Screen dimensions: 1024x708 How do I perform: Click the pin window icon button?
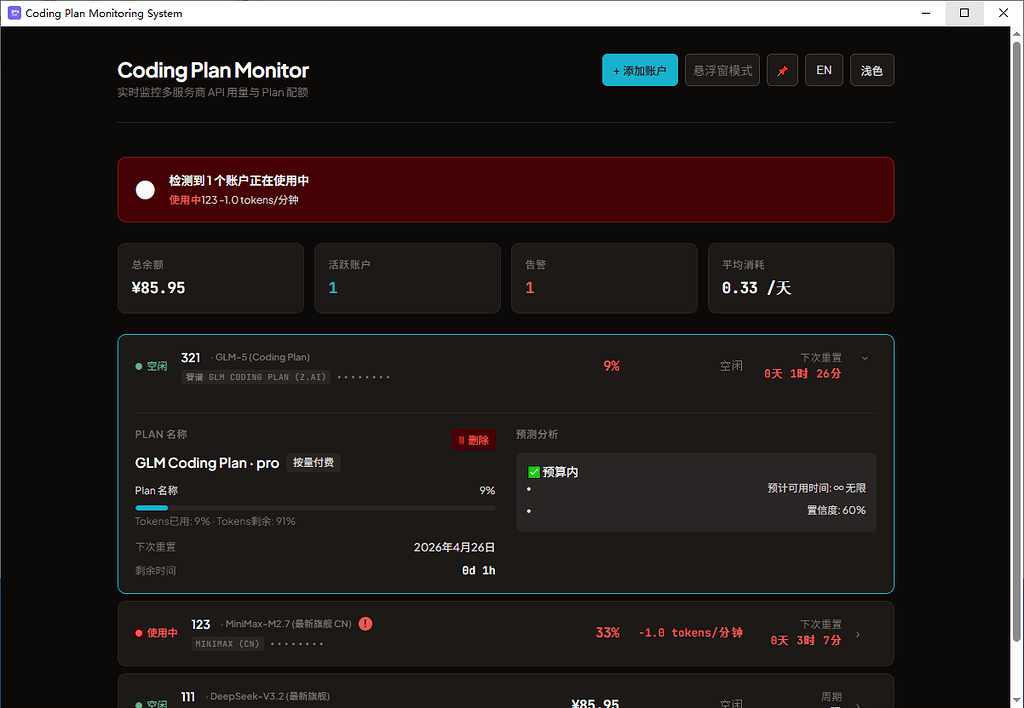click(x=782, y=70)
